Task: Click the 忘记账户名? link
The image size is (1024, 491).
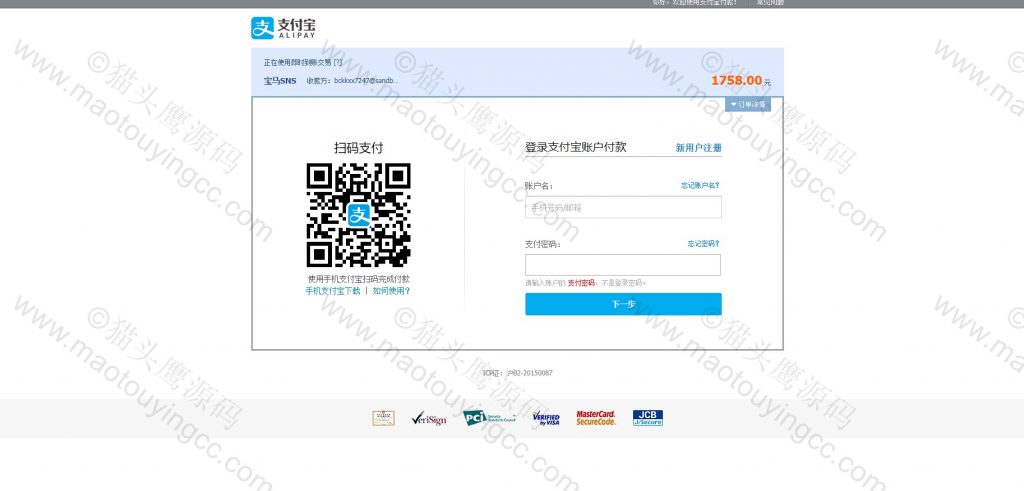Action: point(700,185)
